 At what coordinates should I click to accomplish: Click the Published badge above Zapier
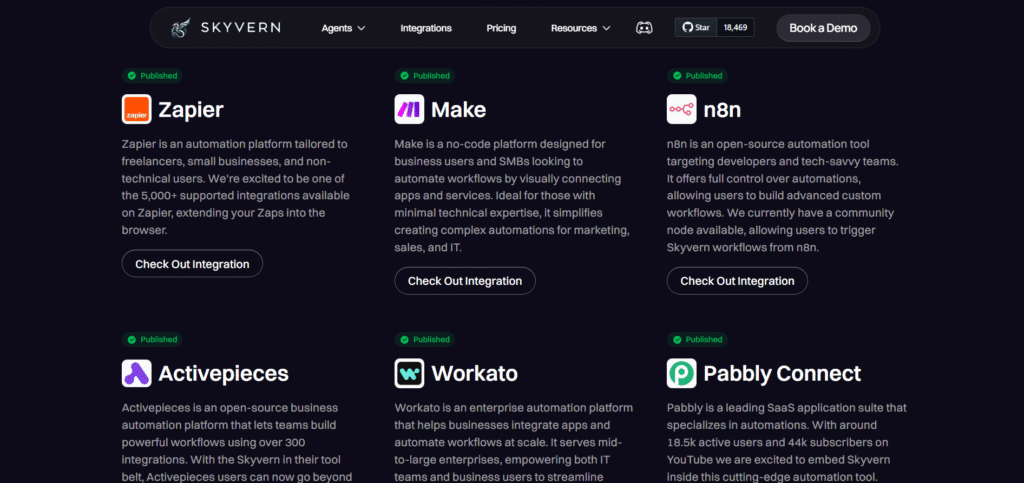point(152,76)
